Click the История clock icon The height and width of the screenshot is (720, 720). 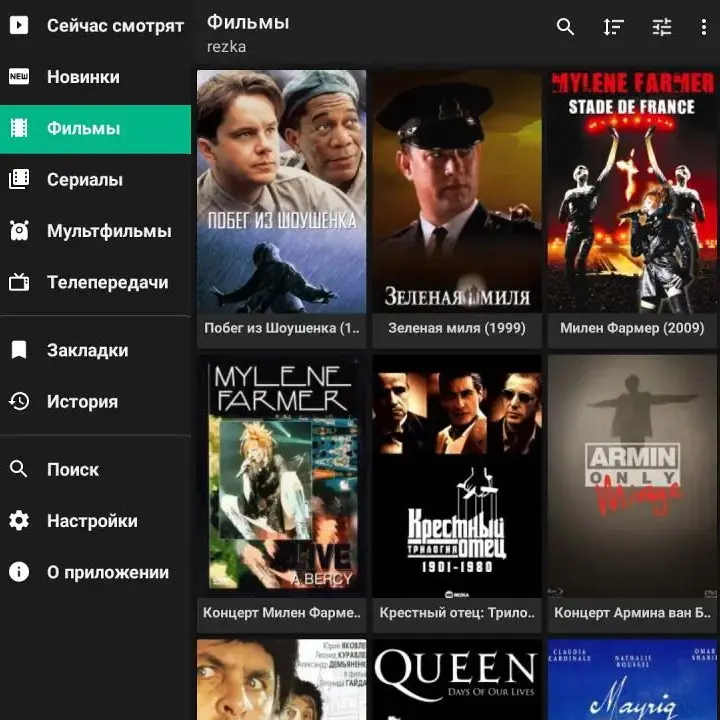pyautogui.click(x=19, y=401)
